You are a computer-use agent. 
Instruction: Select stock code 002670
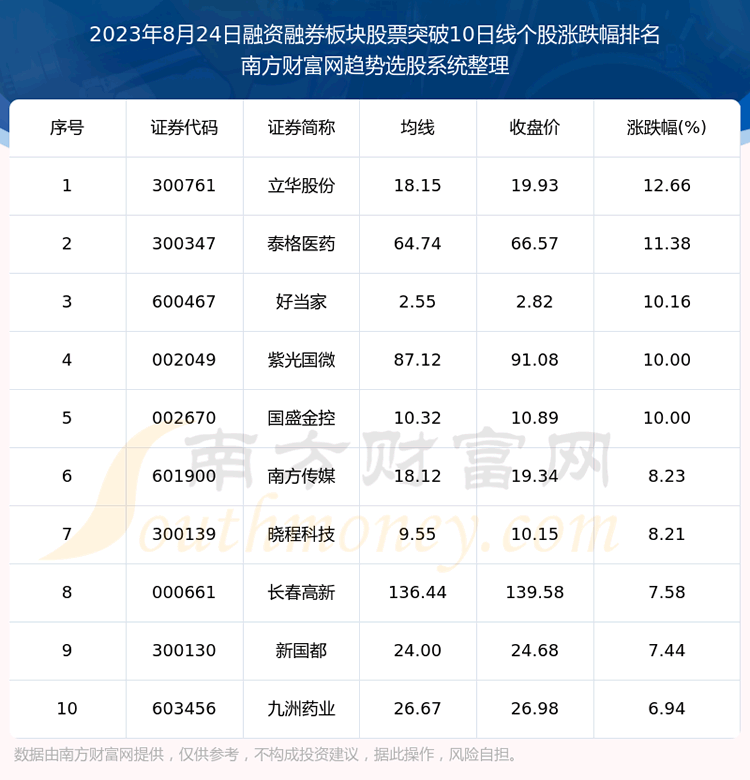[x=184, y=418]
